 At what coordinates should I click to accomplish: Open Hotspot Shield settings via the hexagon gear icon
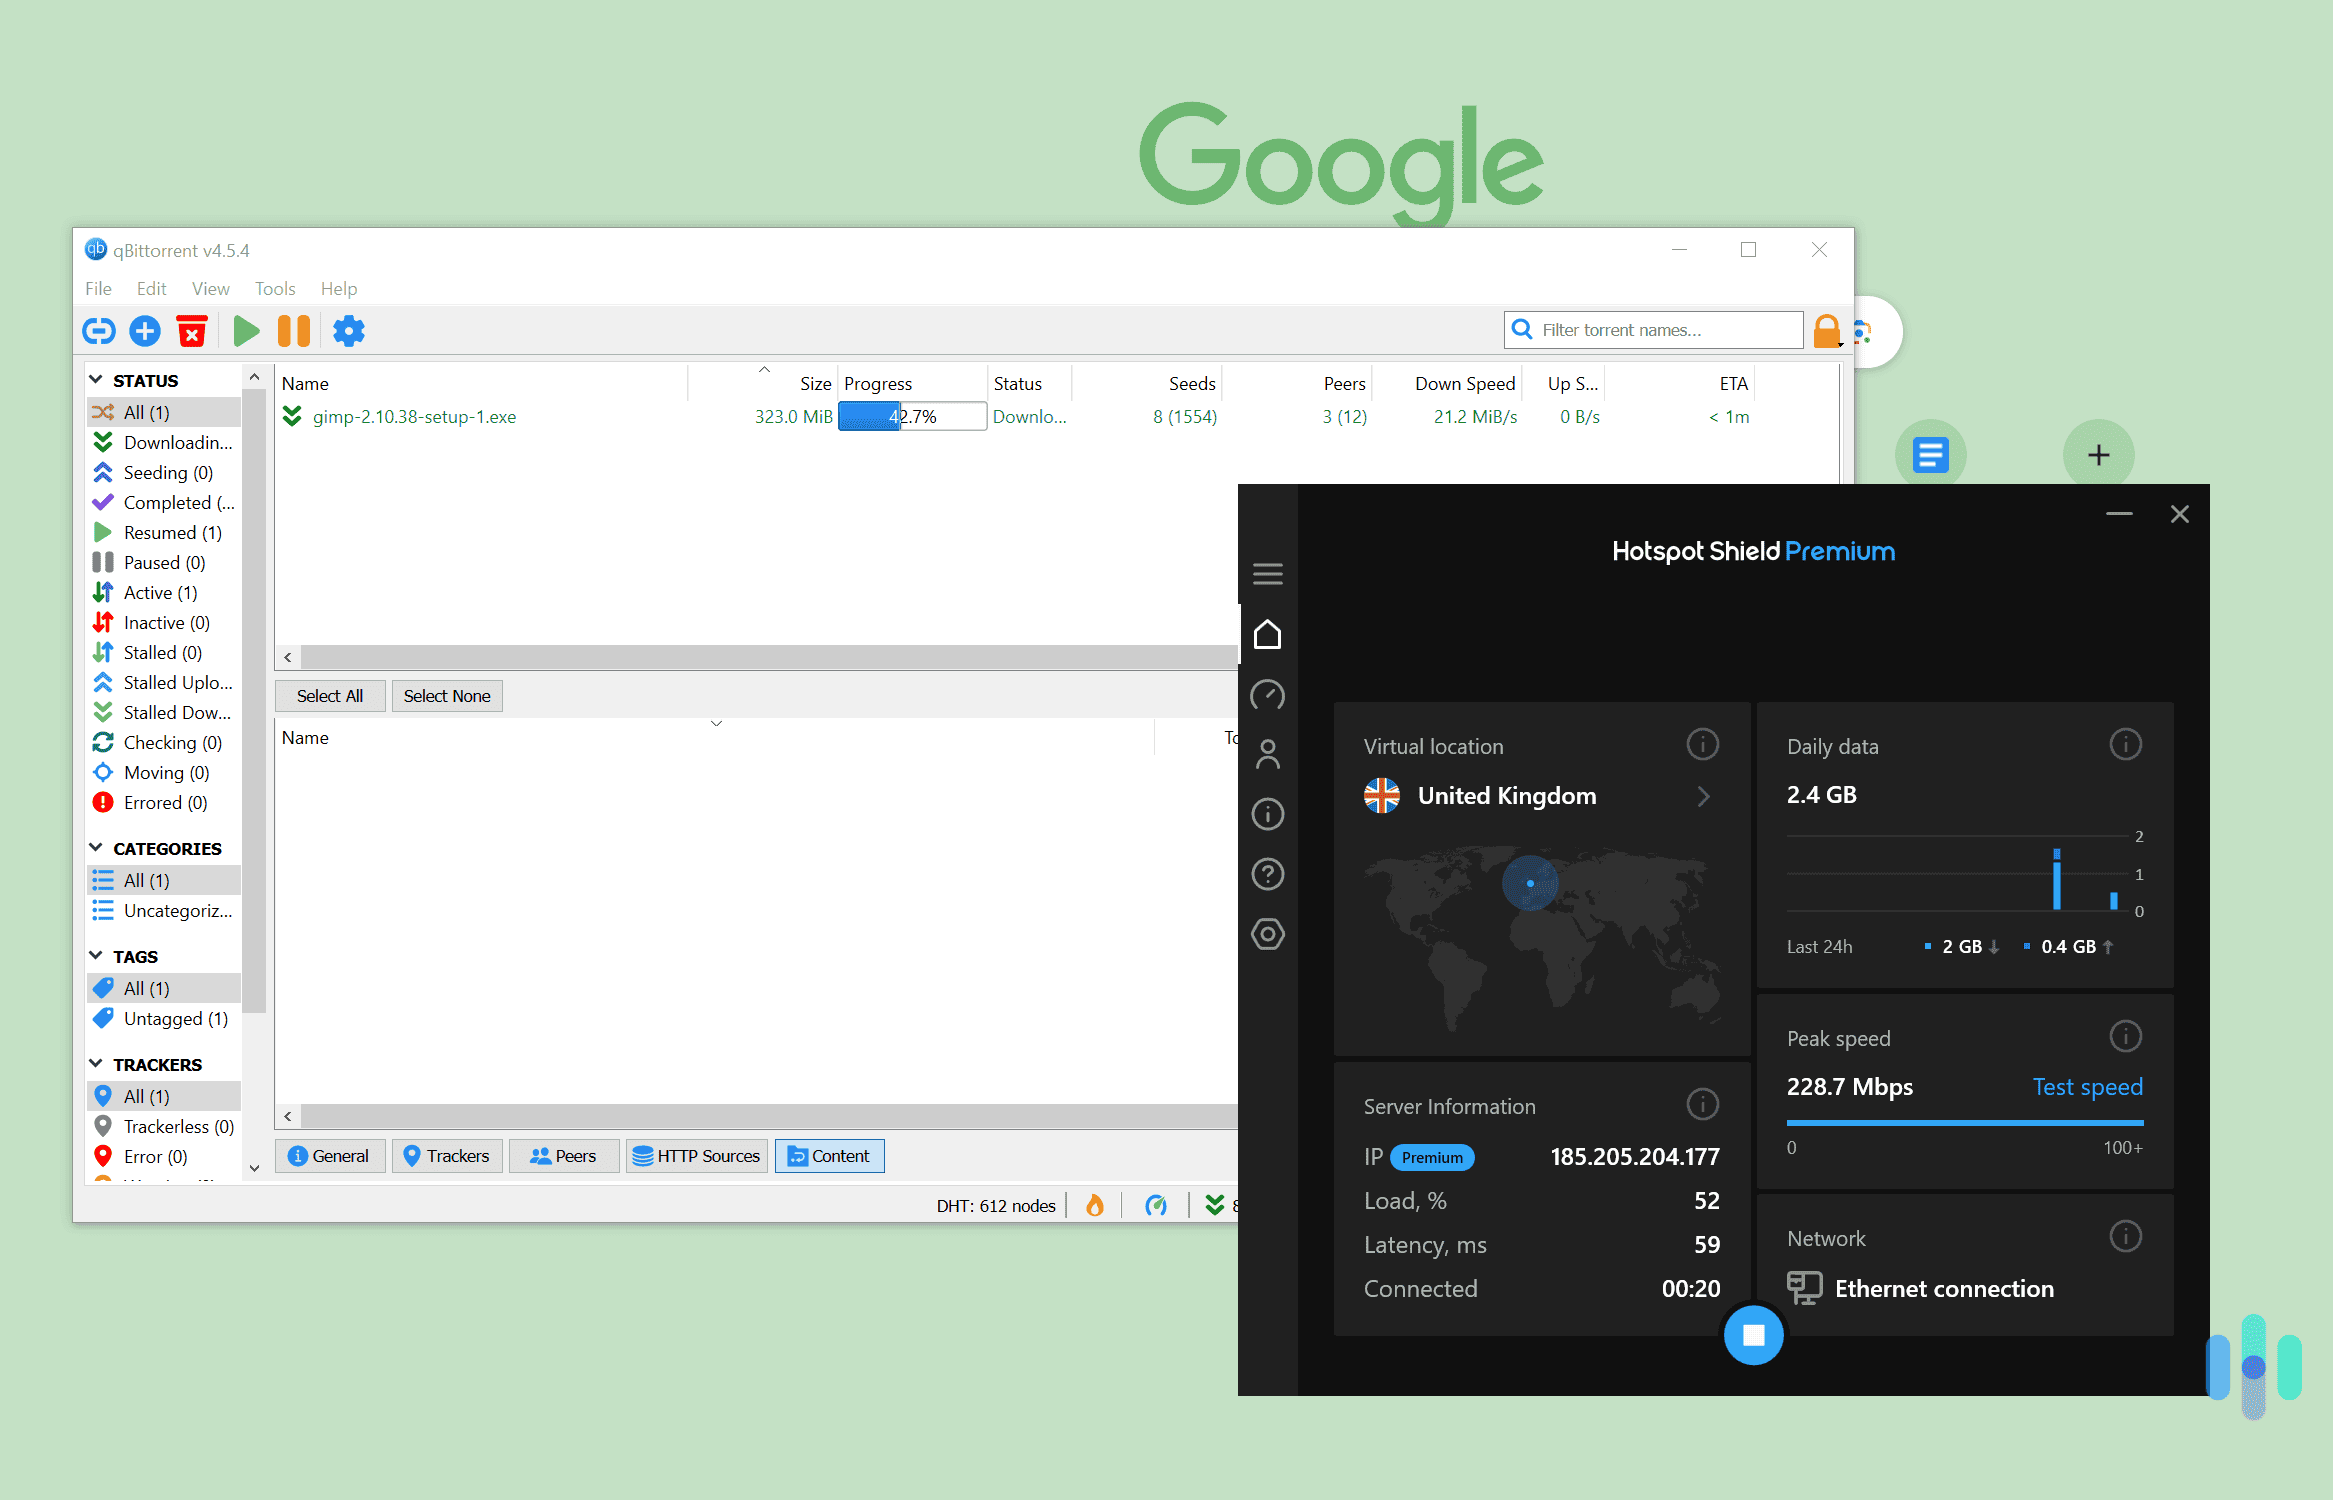pos(1268,934)
